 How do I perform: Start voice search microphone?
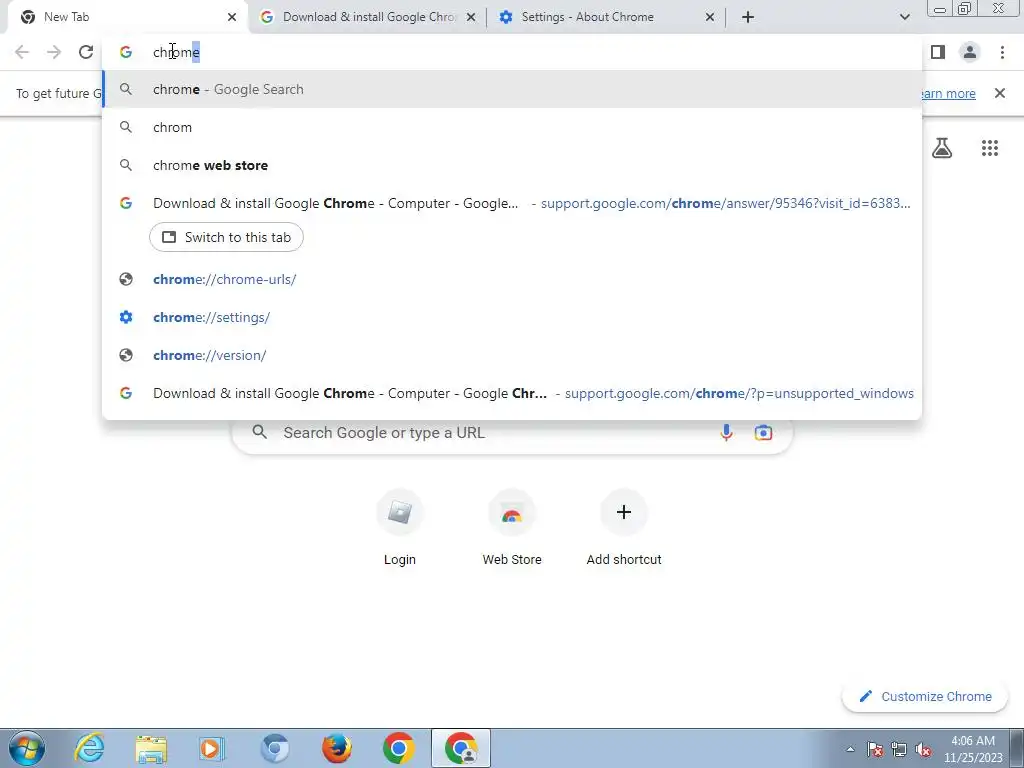(726, 432)
